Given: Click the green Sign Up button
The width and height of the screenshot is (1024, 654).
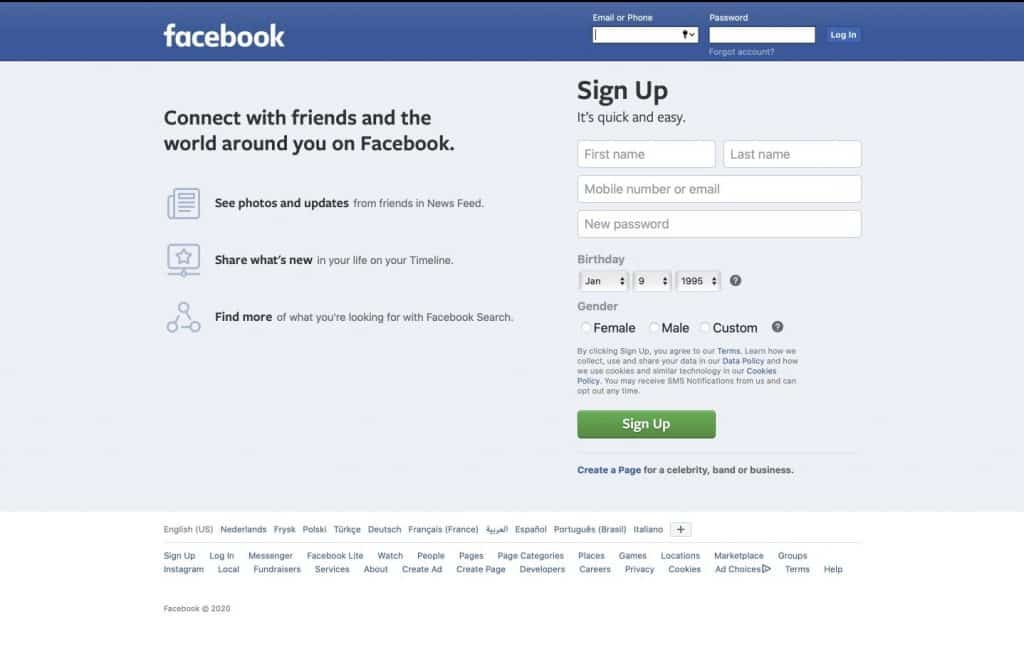Looking at the screenshot, I should (645, 424).
